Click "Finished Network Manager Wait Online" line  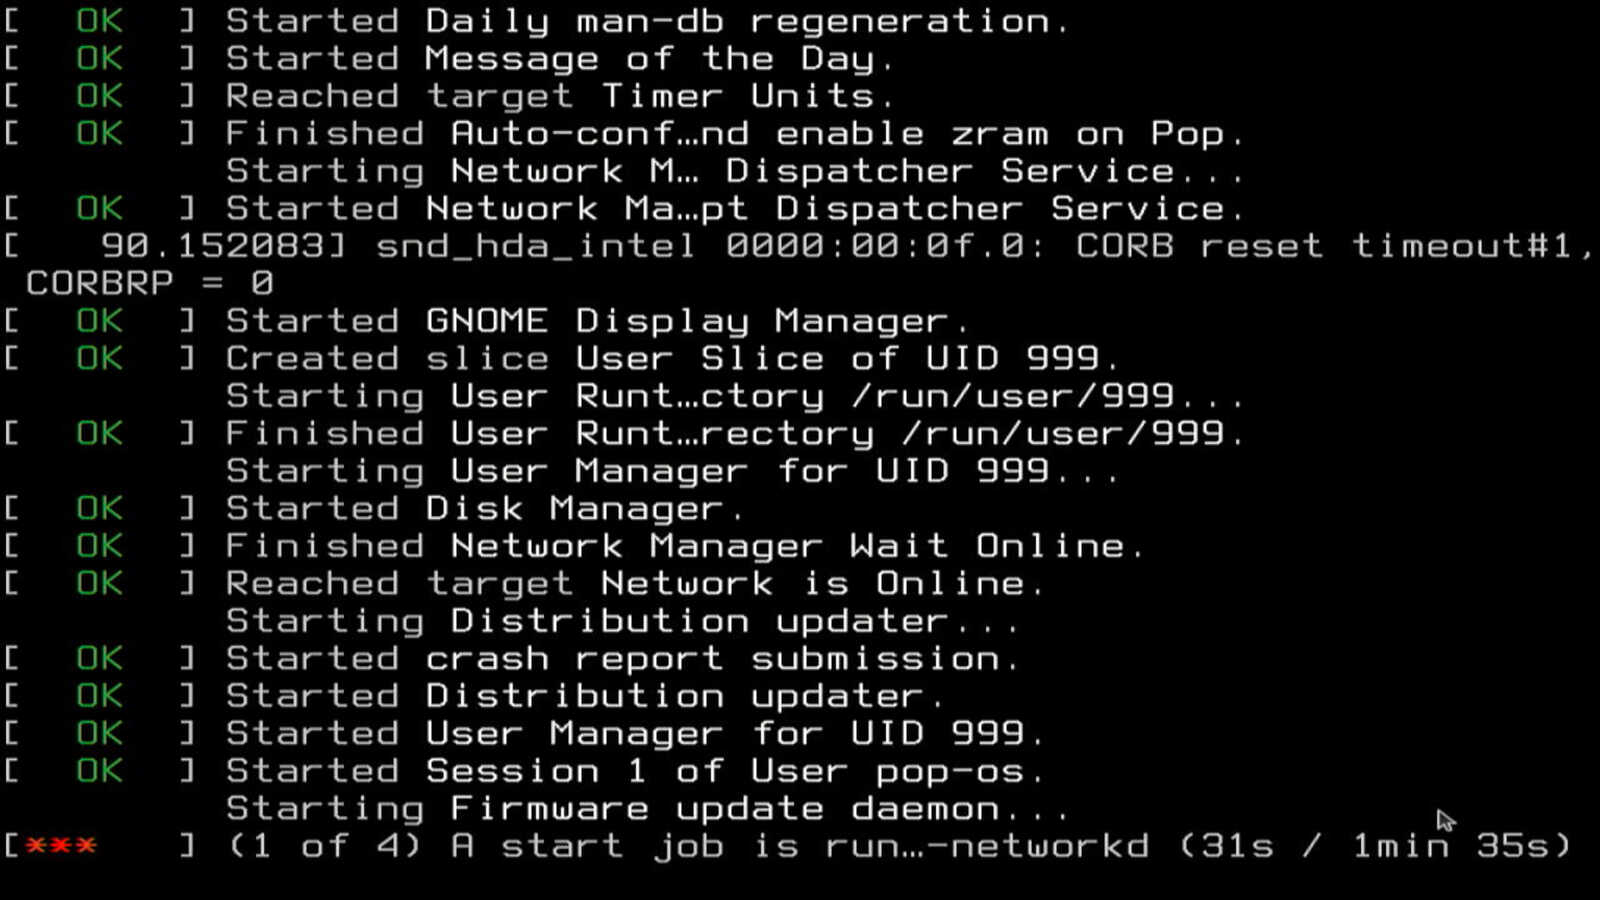coord(684,546)
